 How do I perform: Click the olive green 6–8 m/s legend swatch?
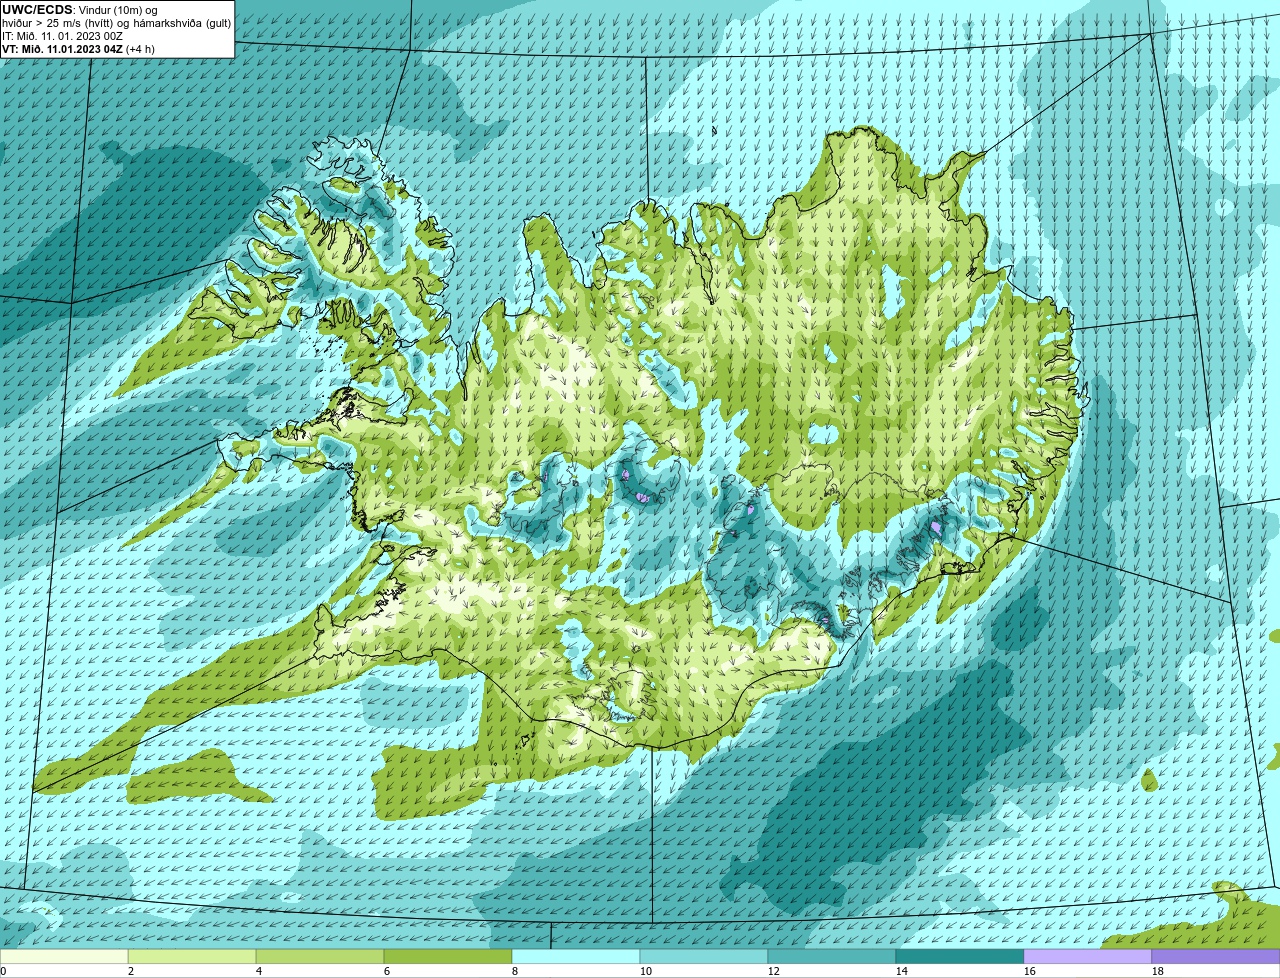tap(448, 957)
